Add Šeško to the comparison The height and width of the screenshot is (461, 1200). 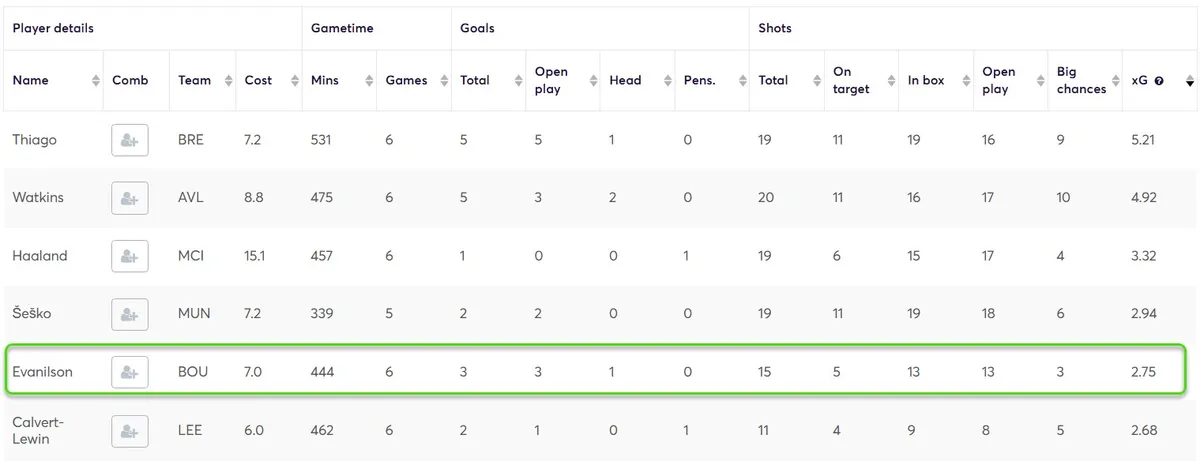129,314
